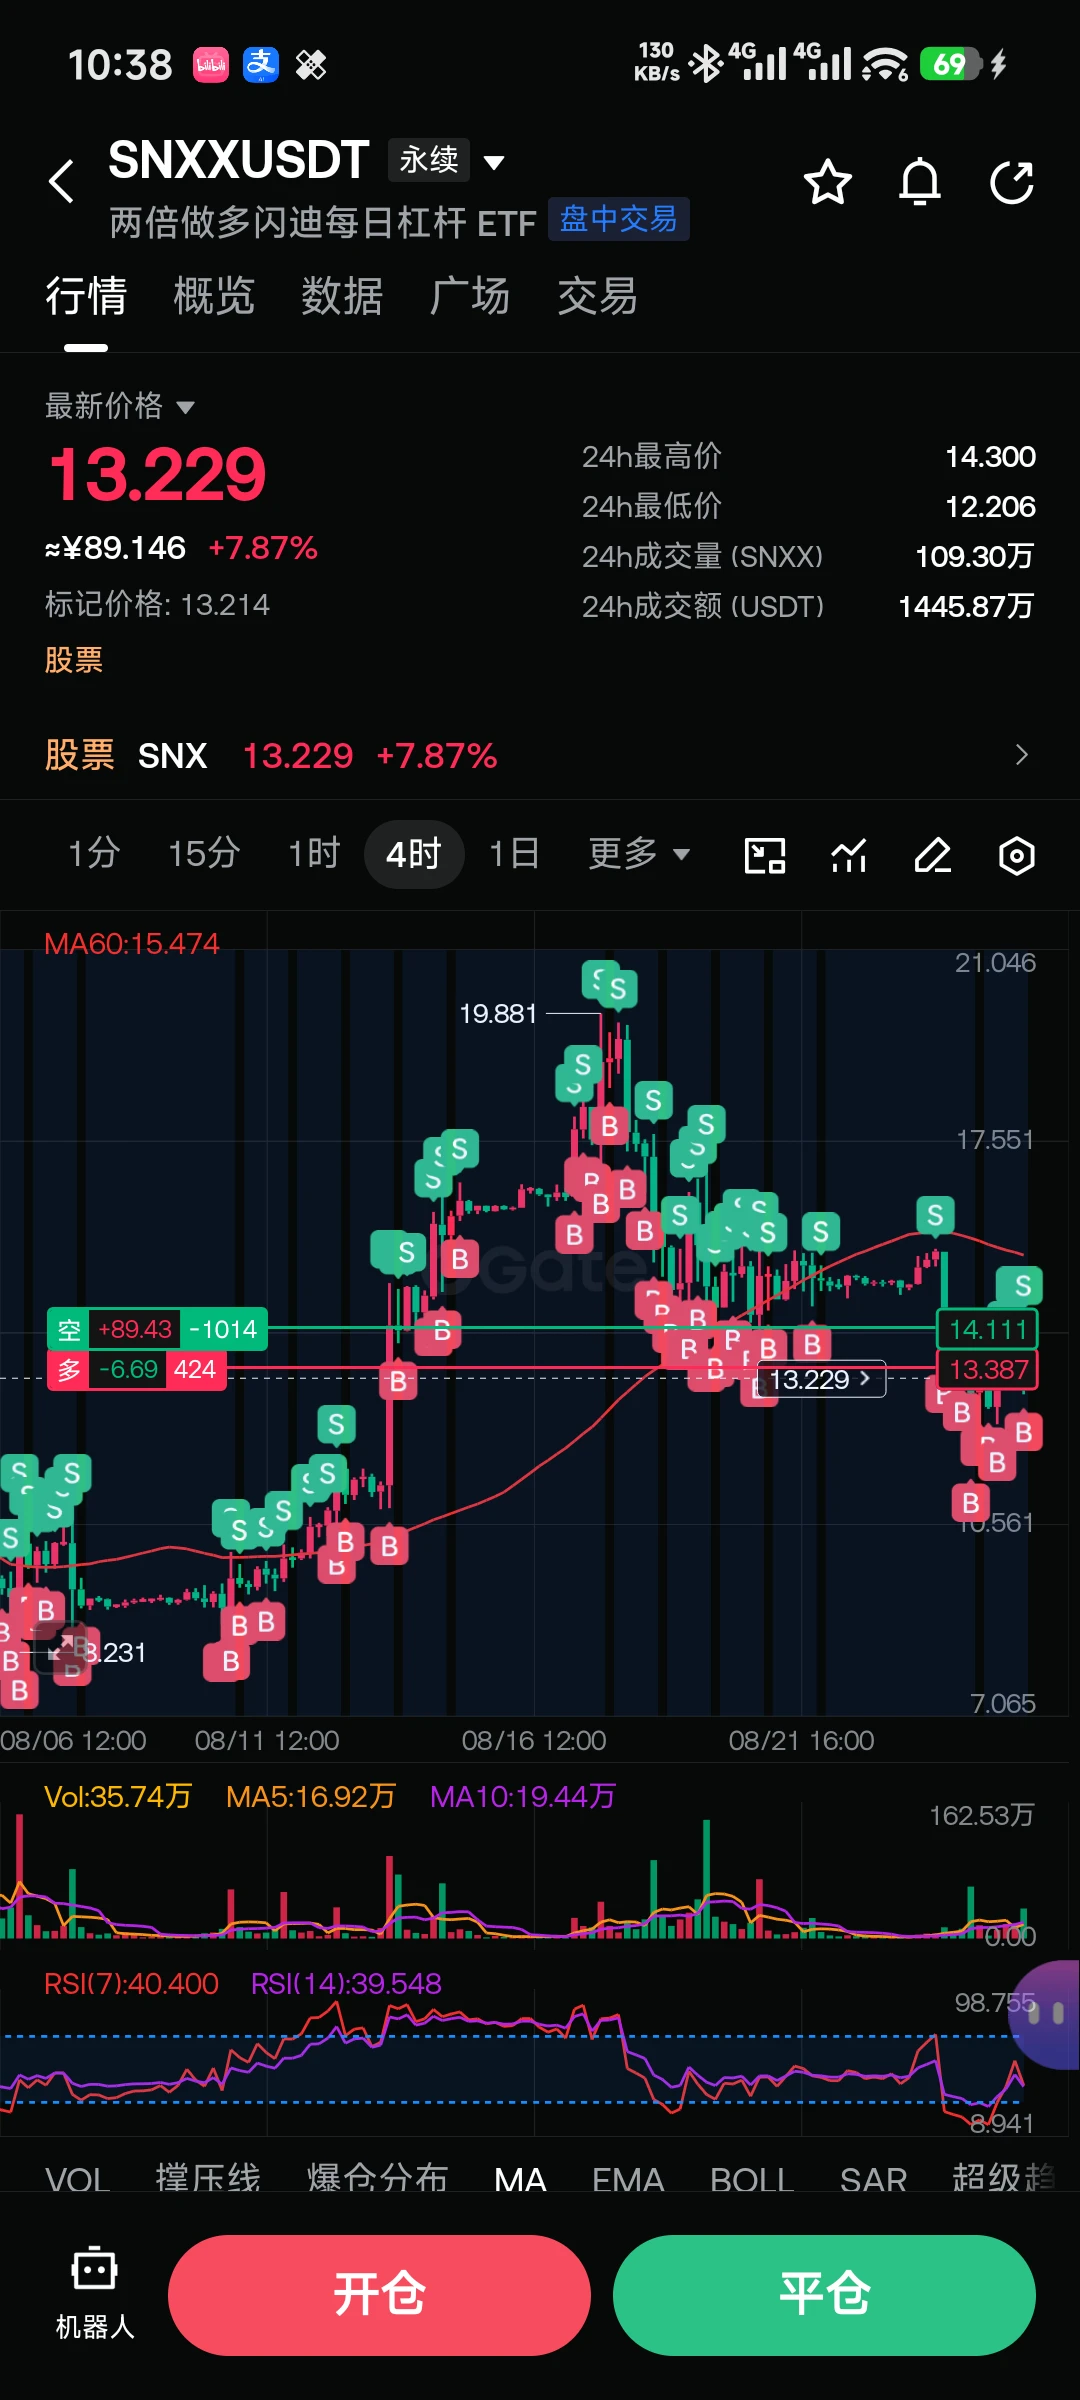Switch to 数据 tab
This screenshot has width=1080, height=2400.
click(x=342, y=297)
